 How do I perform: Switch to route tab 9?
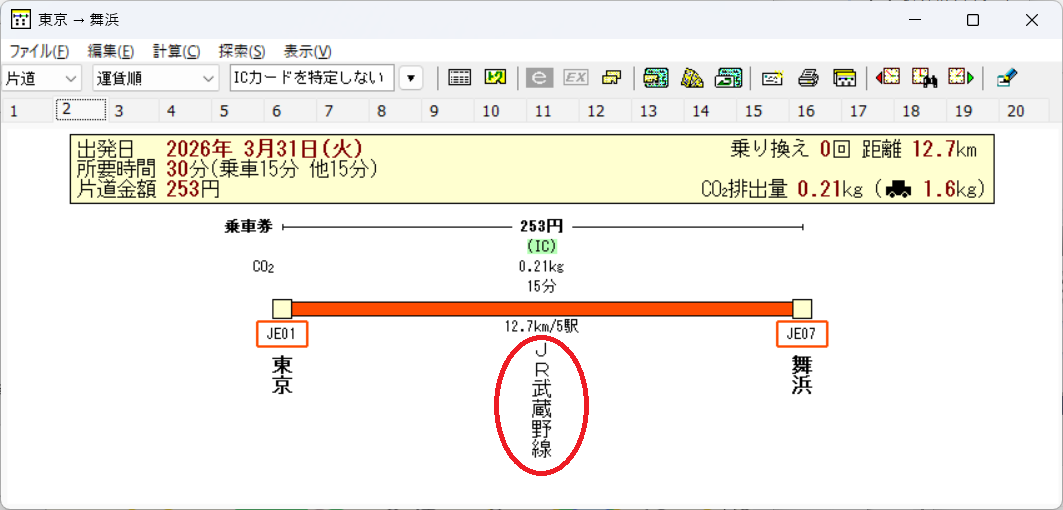pyautogui.click(x=448, y=111)
